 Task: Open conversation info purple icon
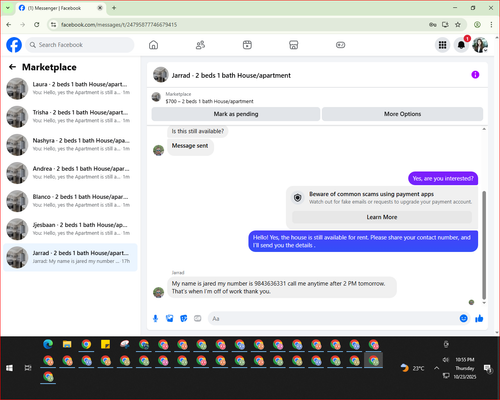click(475, 75)
